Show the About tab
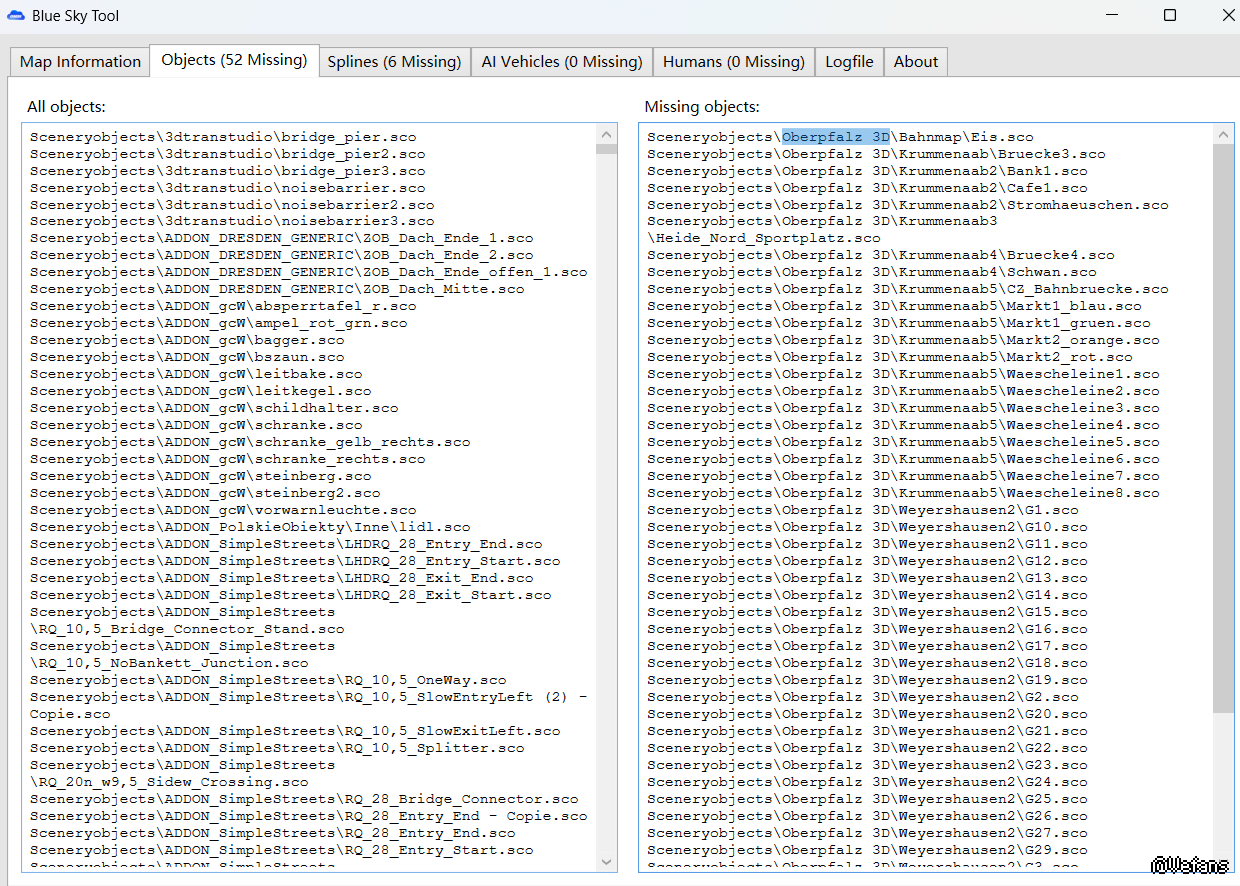 (x=915, y=62)
